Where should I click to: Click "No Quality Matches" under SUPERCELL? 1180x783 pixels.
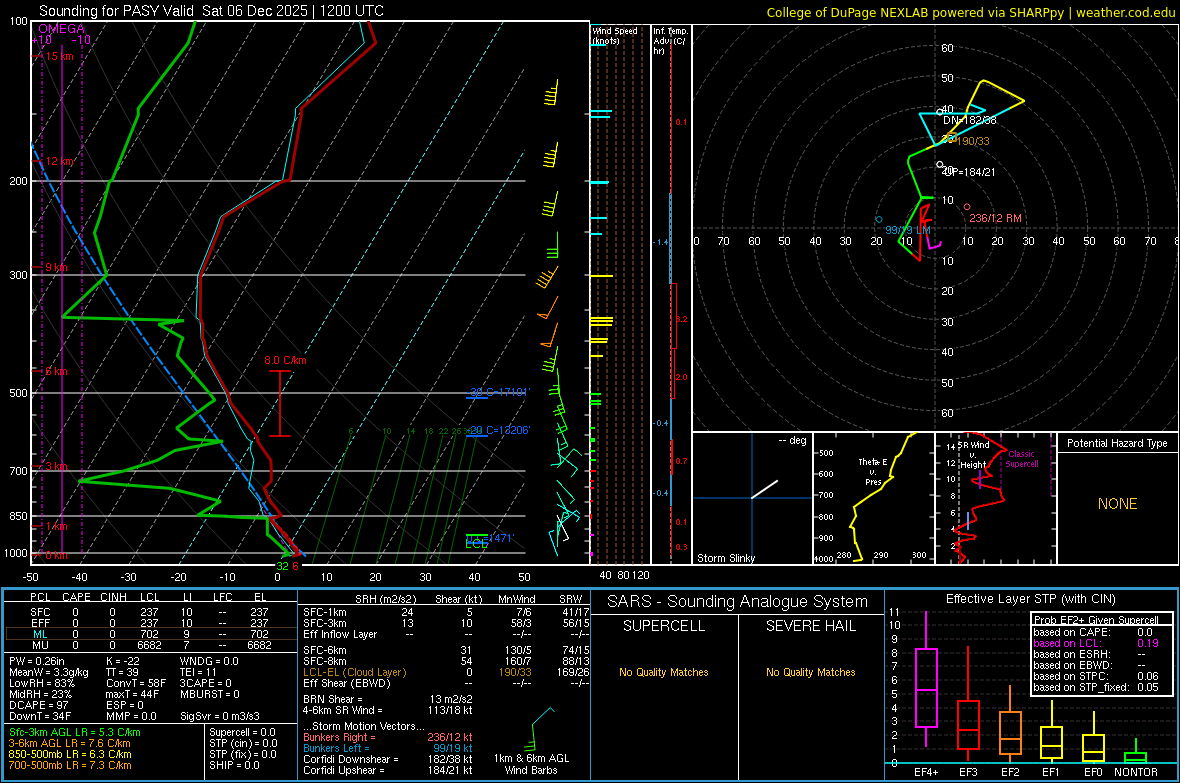[x=664, y=672]
